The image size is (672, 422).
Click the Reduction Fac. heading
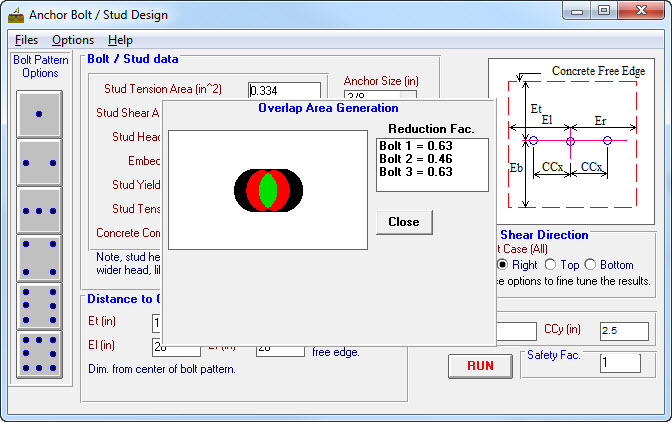[x=431, y=129]
